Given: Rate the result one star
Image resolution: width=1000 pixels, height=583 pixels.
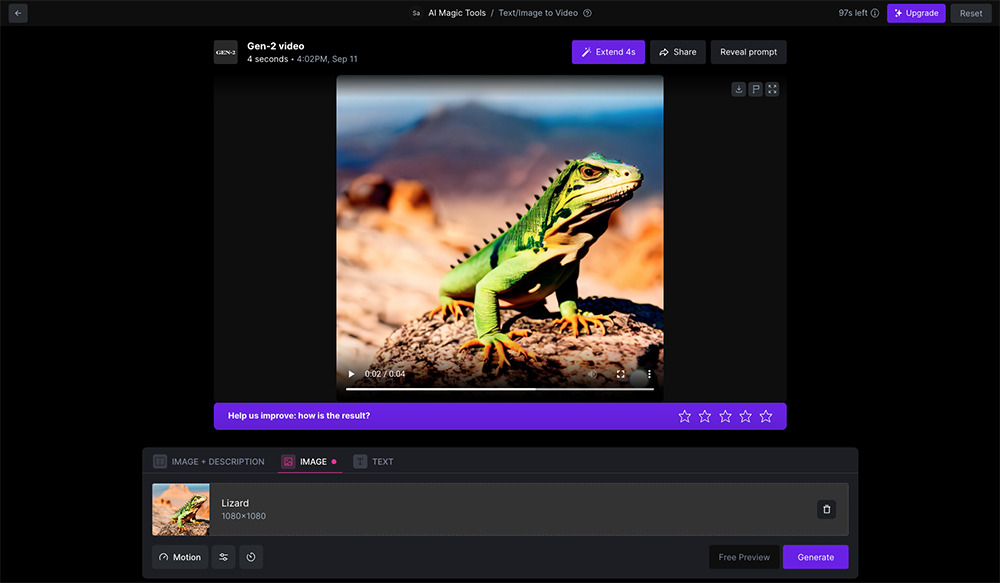Looking at the screenshot, I should (x=684, y=417).
